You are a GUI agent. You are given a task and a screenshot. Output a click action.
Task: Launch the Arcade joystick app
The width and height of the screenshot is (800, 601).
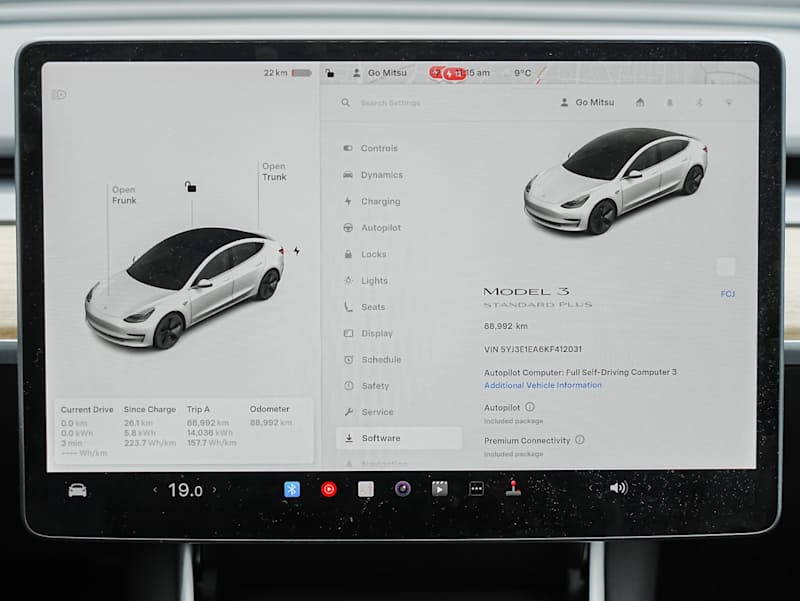pos(513,488)
